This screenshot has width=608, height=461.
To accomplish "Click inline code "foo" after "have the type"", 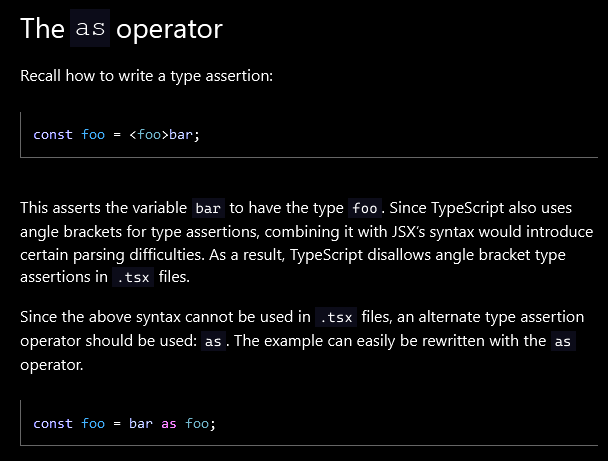I will point(364,209).
